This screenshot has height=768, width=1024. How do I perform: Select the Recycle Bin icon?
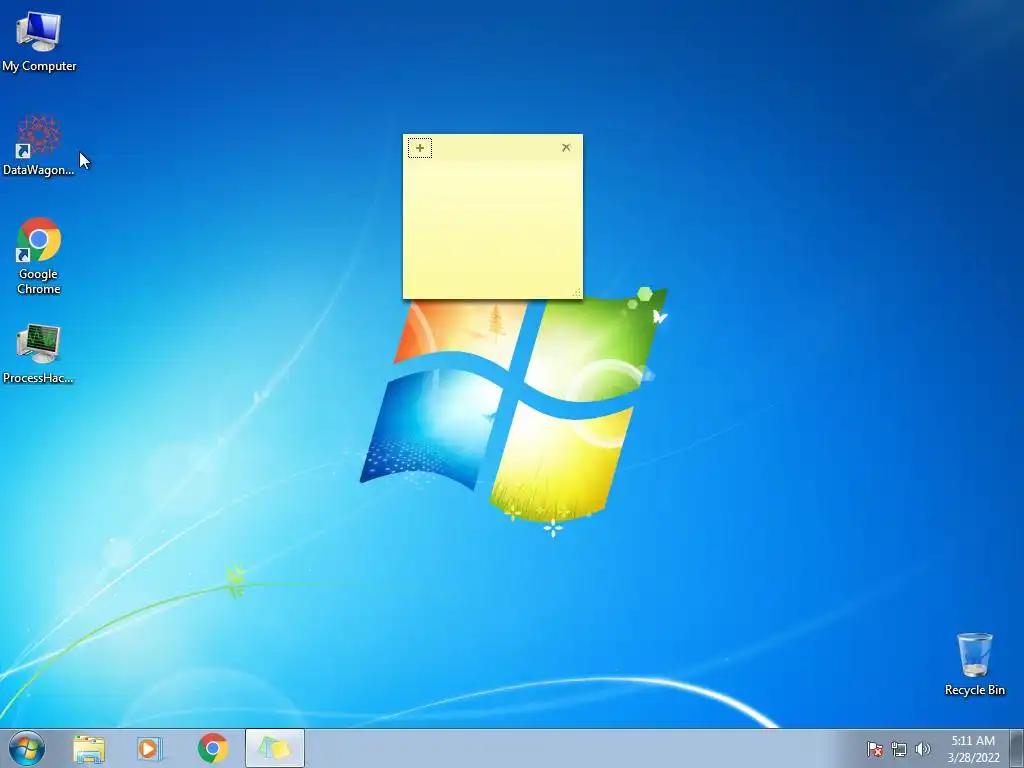click(974, 664)
